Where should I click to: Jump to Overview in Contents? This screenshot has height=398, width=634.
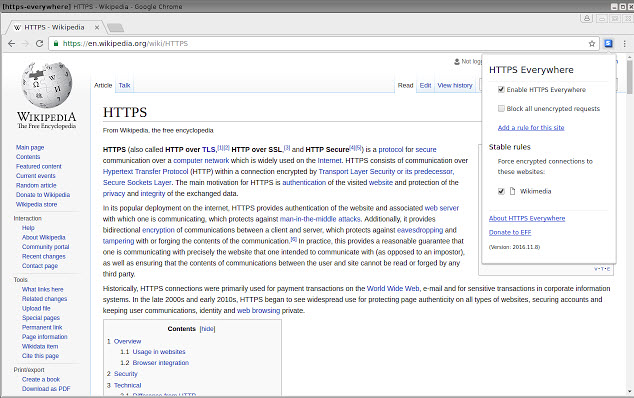coord(127,341)
